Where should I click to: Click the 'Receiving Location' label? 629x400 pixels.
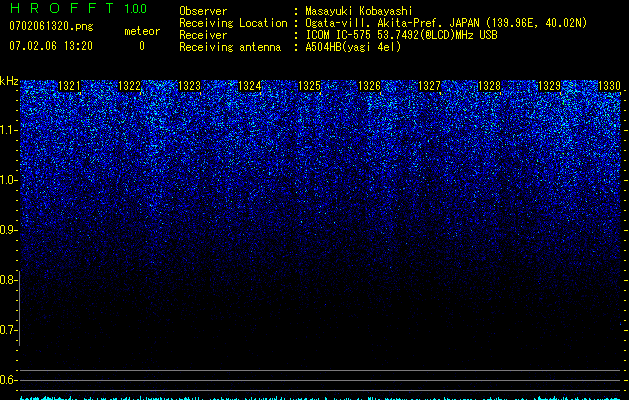point(233,23)
